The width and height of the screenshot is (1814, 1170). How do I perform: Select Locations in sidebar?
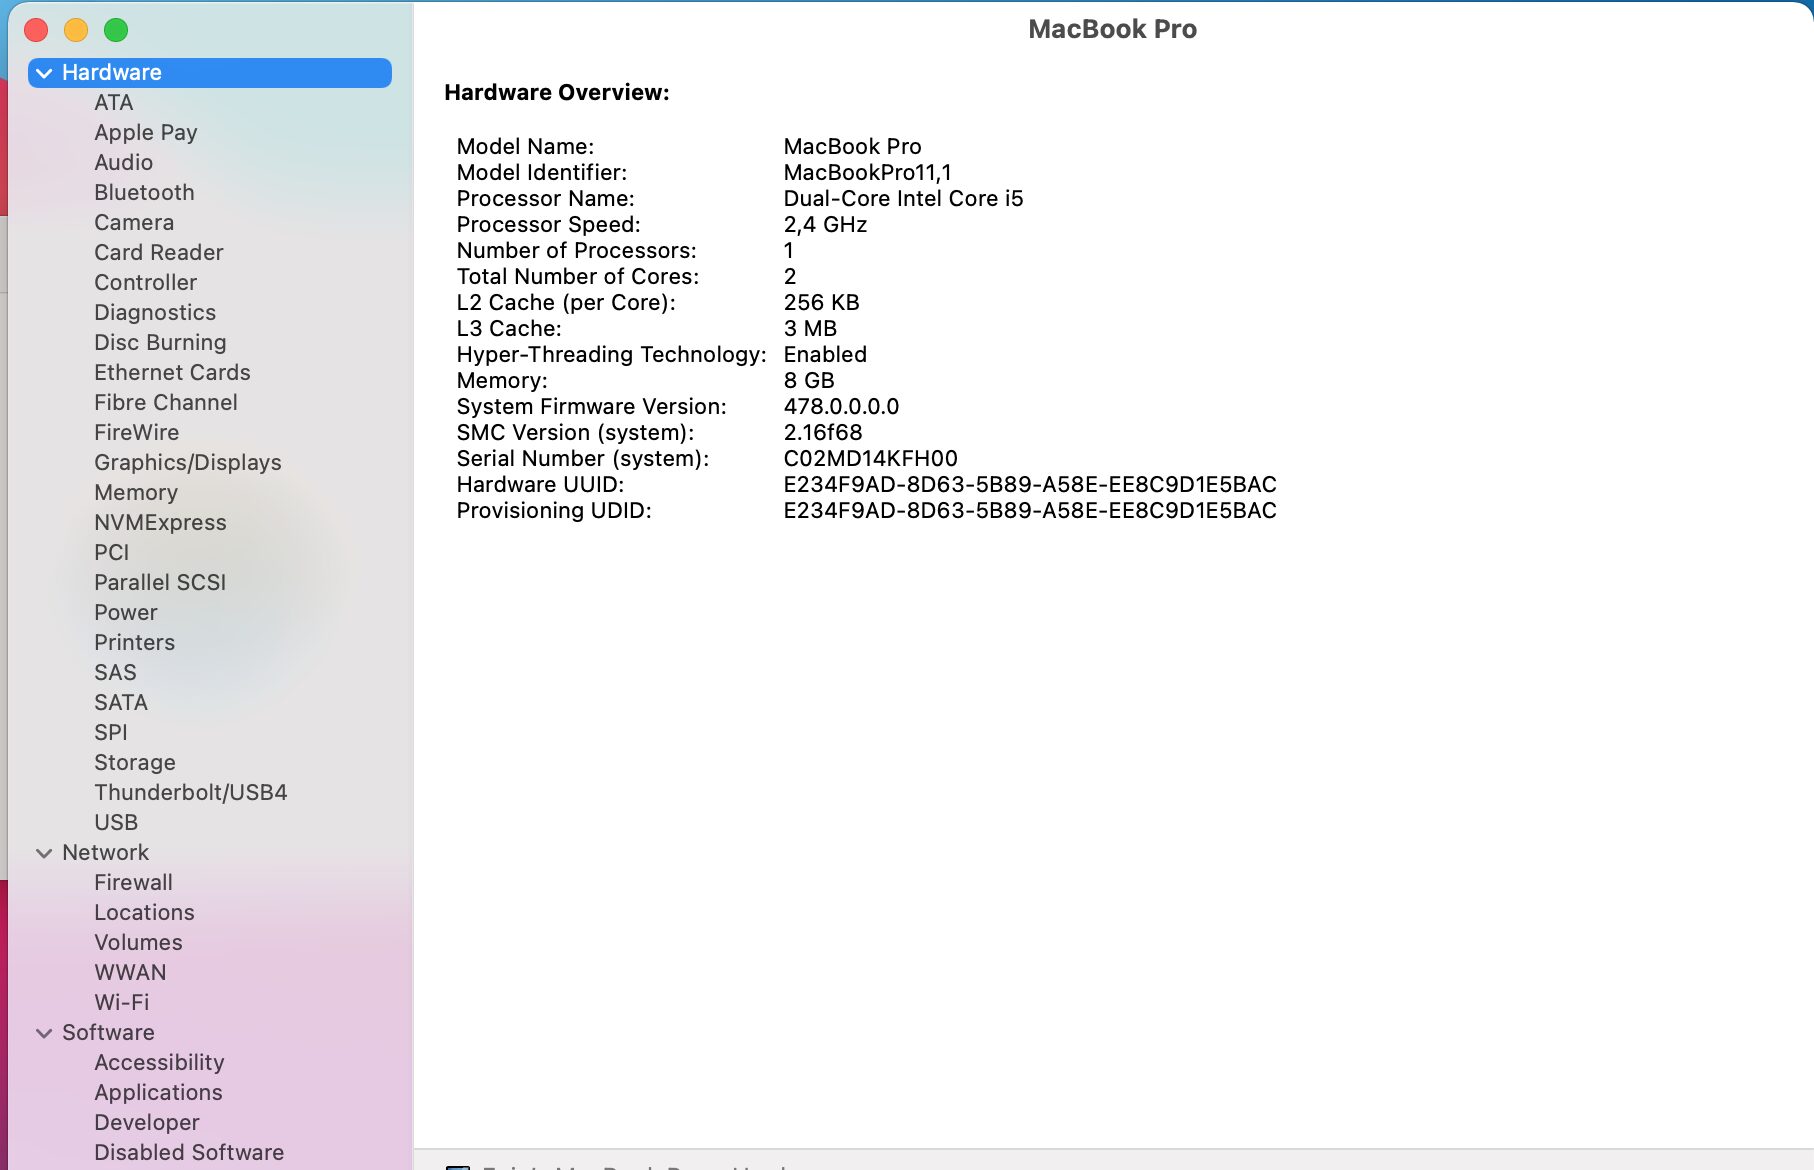point(144,913)
